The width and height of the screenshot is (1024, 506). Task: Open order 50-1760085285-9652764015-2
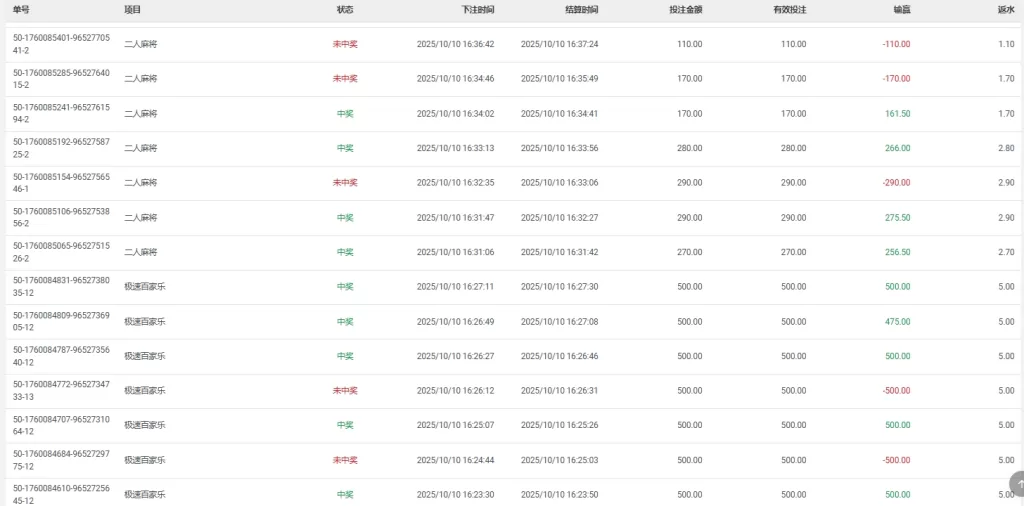tap(61, 78)
